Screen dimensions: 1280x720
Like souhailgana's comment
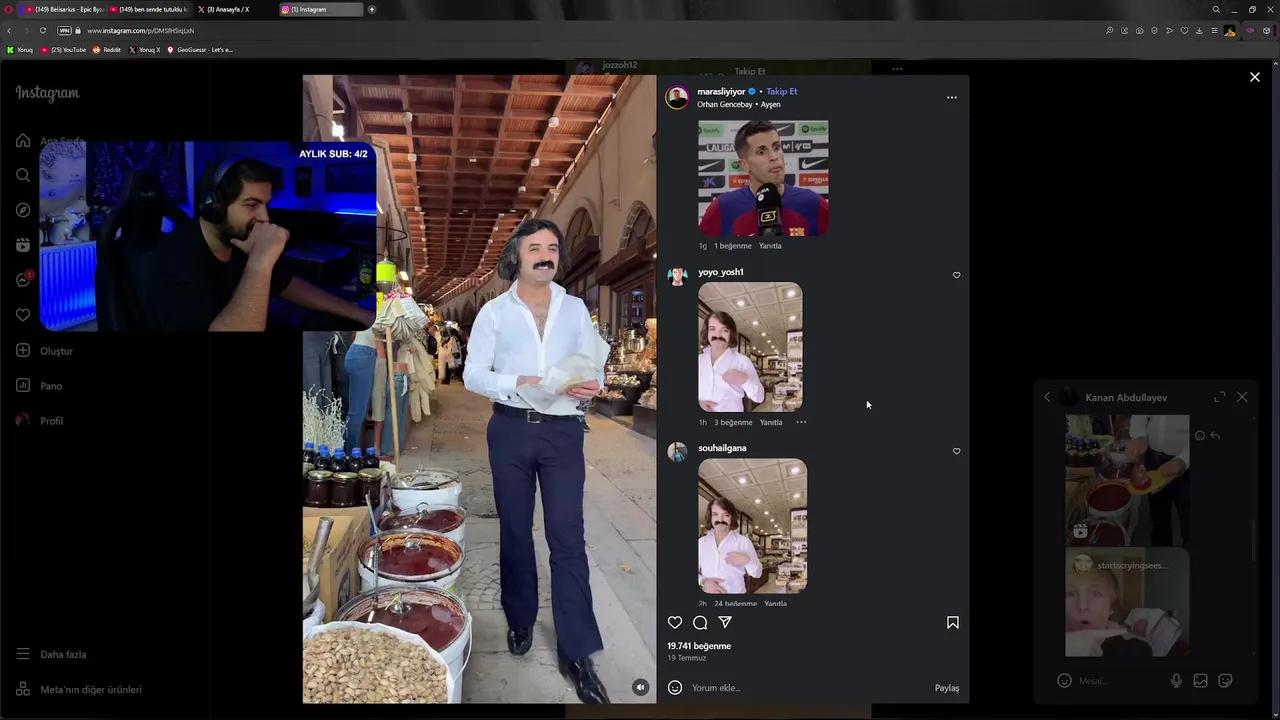[956, 451]
